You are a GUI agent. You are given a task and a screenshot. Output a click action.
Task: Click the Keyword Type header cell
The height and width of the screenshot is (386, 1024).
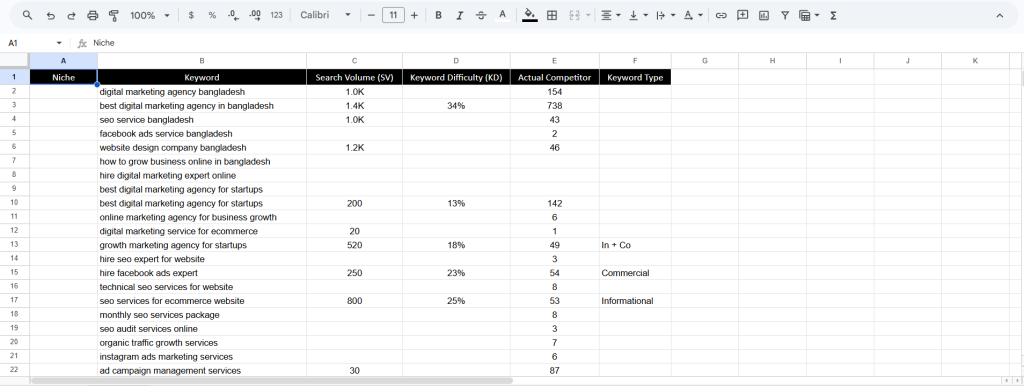[x=635, y=77]
